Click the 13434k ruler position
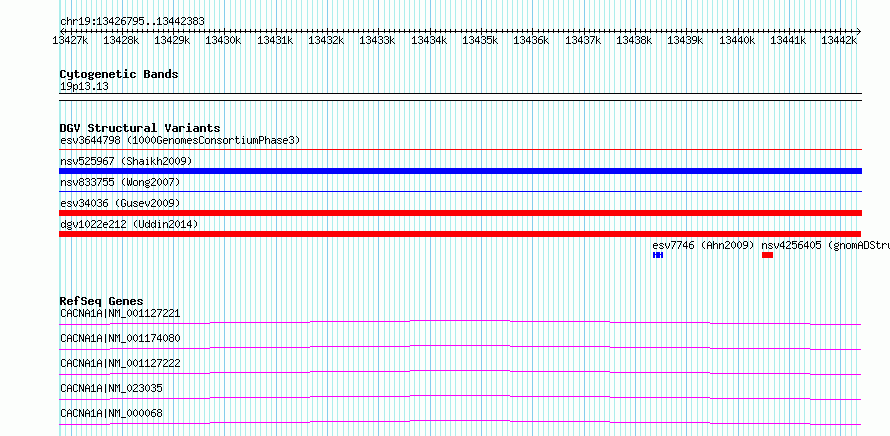The height and width of the screenshot is (436, 890). point(429,40)
